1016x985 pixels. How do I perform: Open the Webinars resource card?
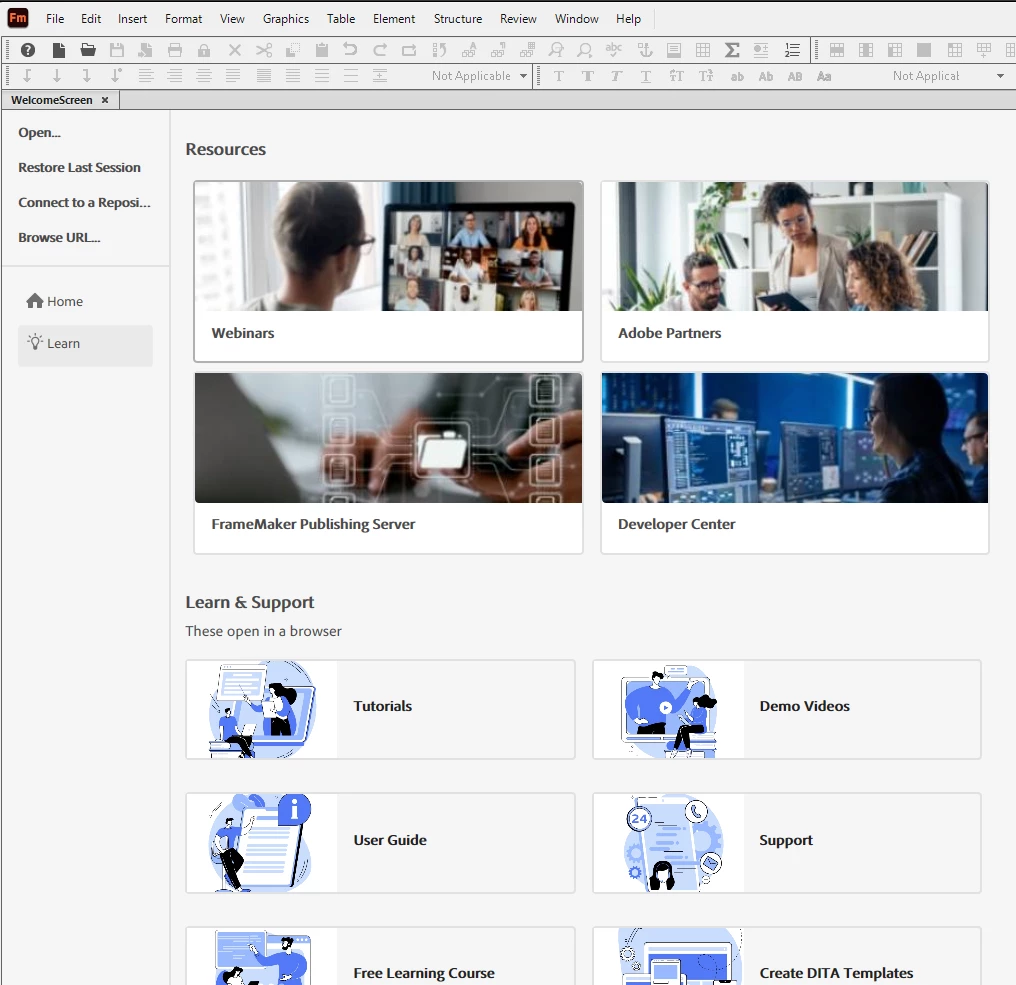(x=388, y=271)
